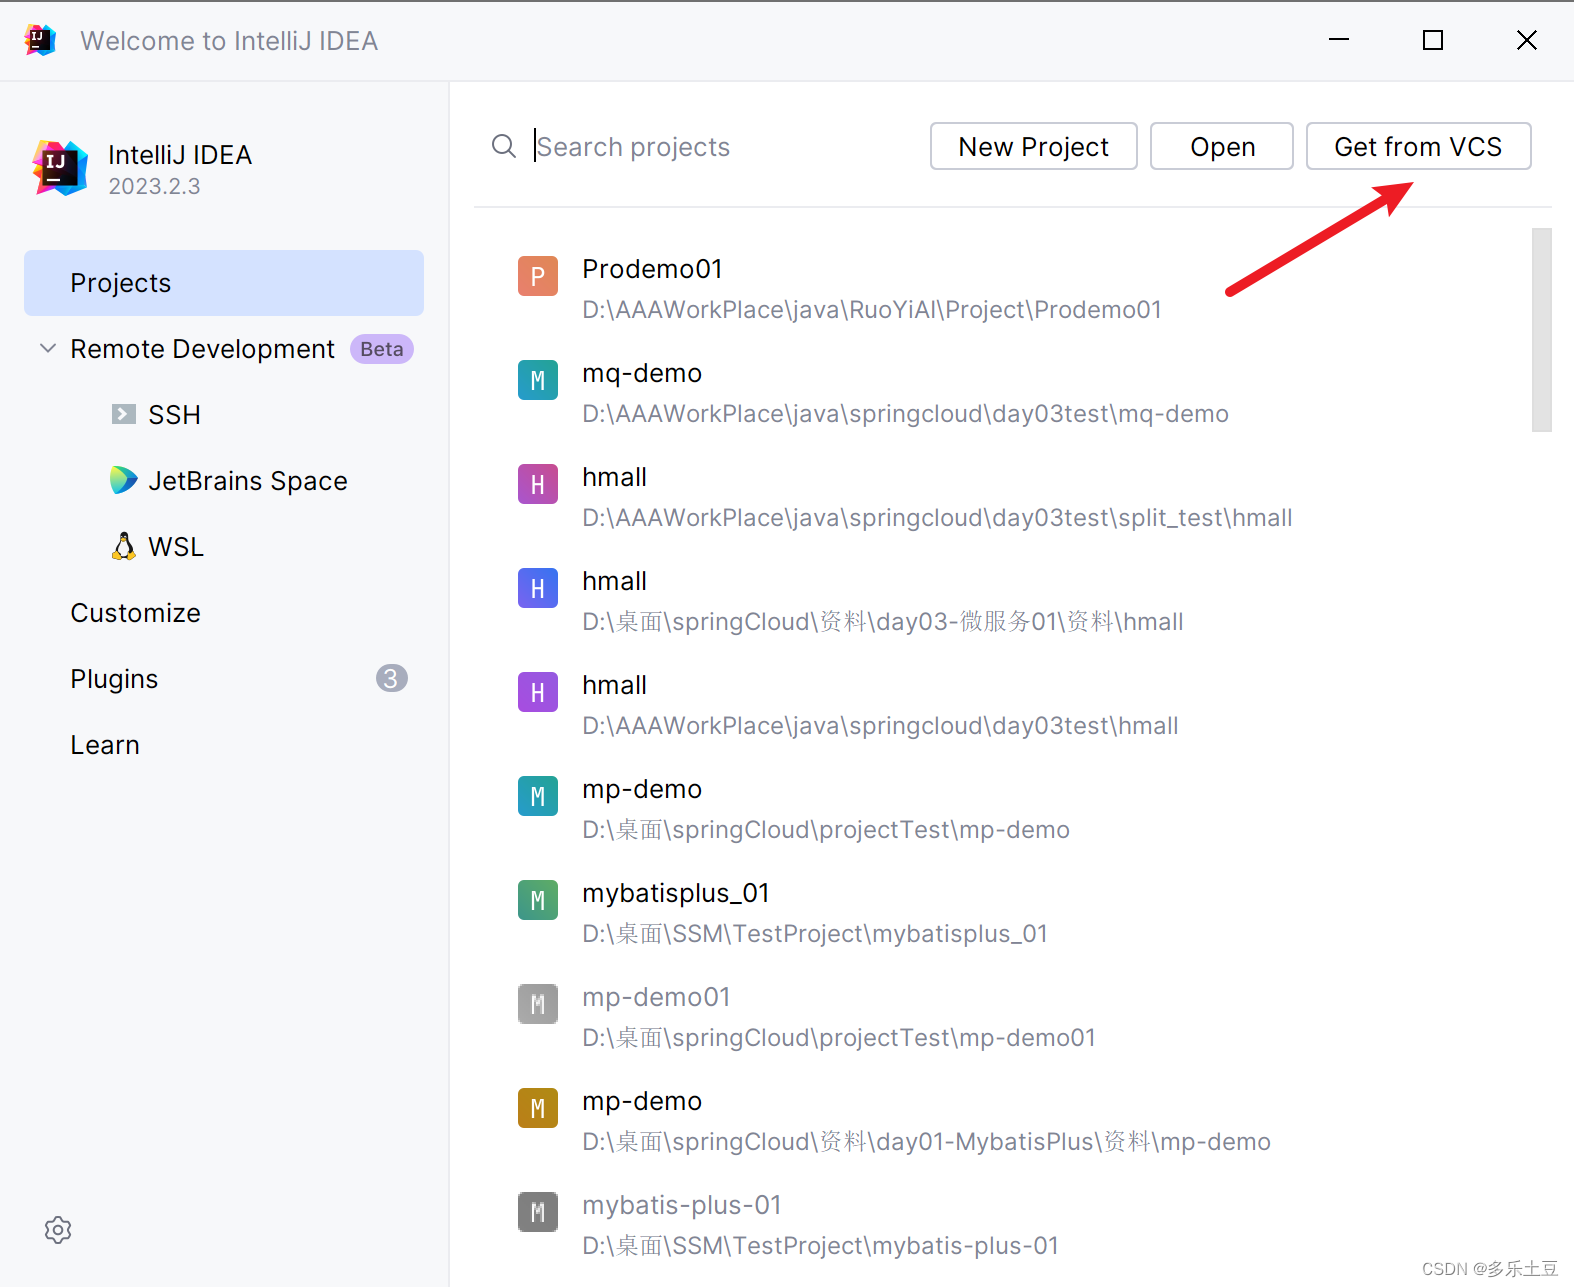This screenshot has width=1574, height=1287.
Task: Click the Beta badge
Action: point(382,349)
